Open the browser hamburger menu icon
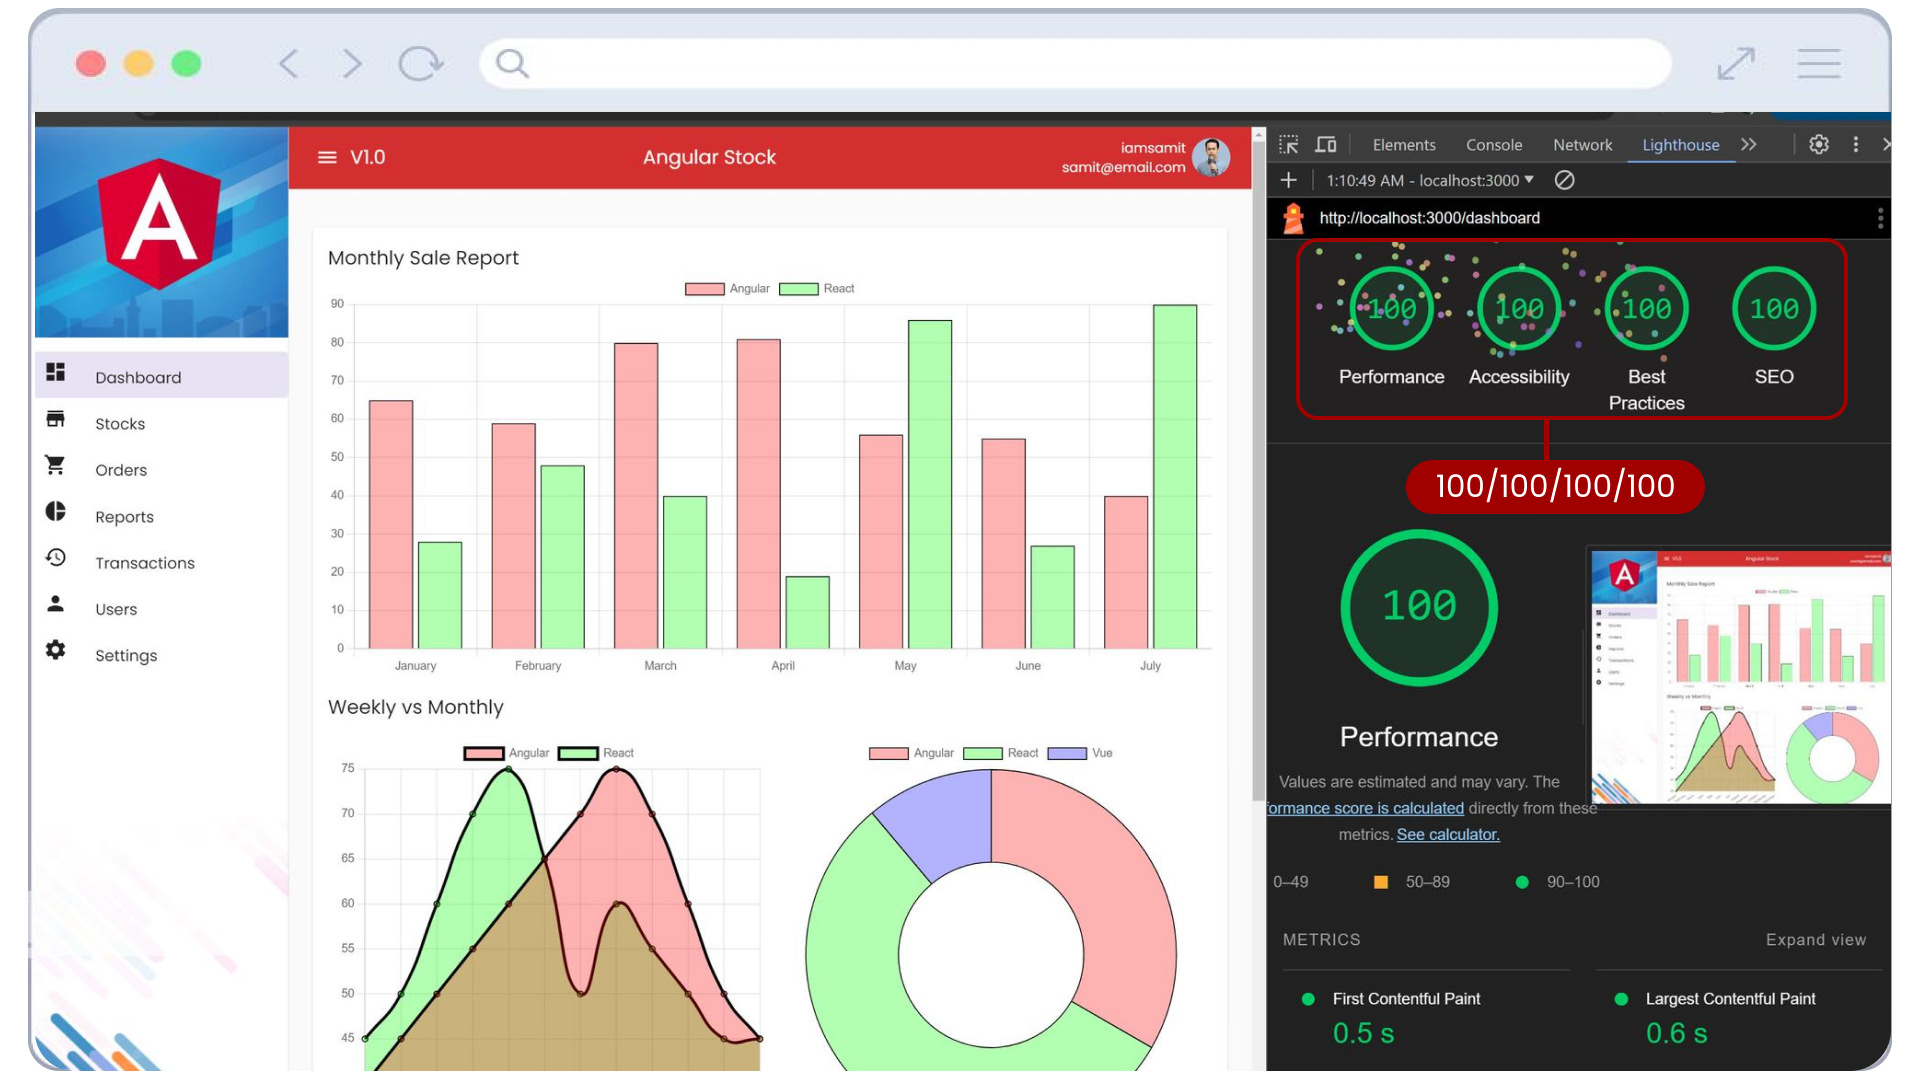Image resolution: width=1920 pixels, height=1080 pixels. (1819, 64)
